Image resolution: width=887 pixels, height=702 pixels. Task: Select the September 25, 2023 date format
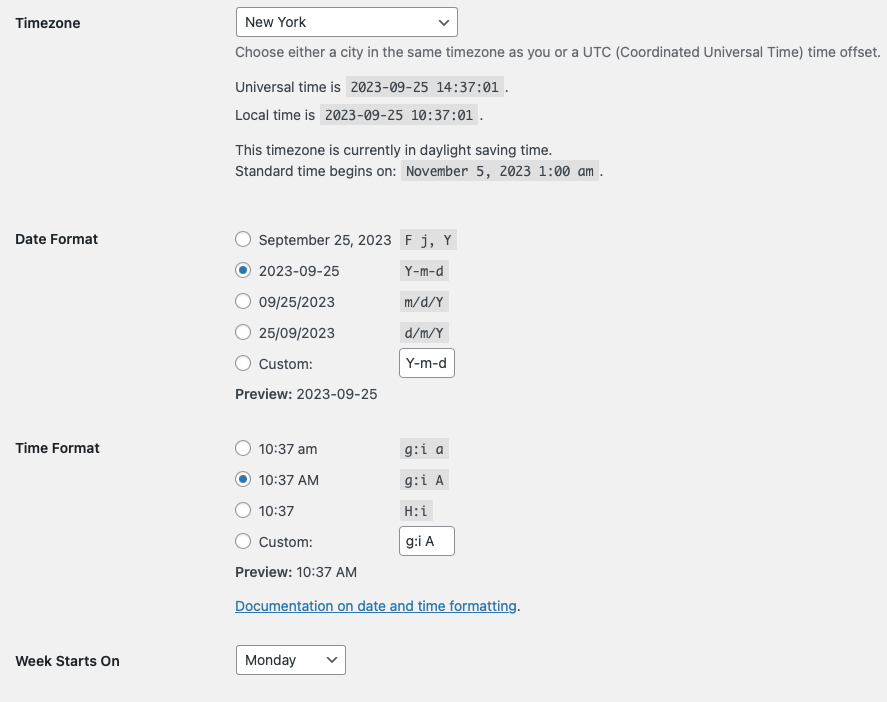click(x=243, y=240)
